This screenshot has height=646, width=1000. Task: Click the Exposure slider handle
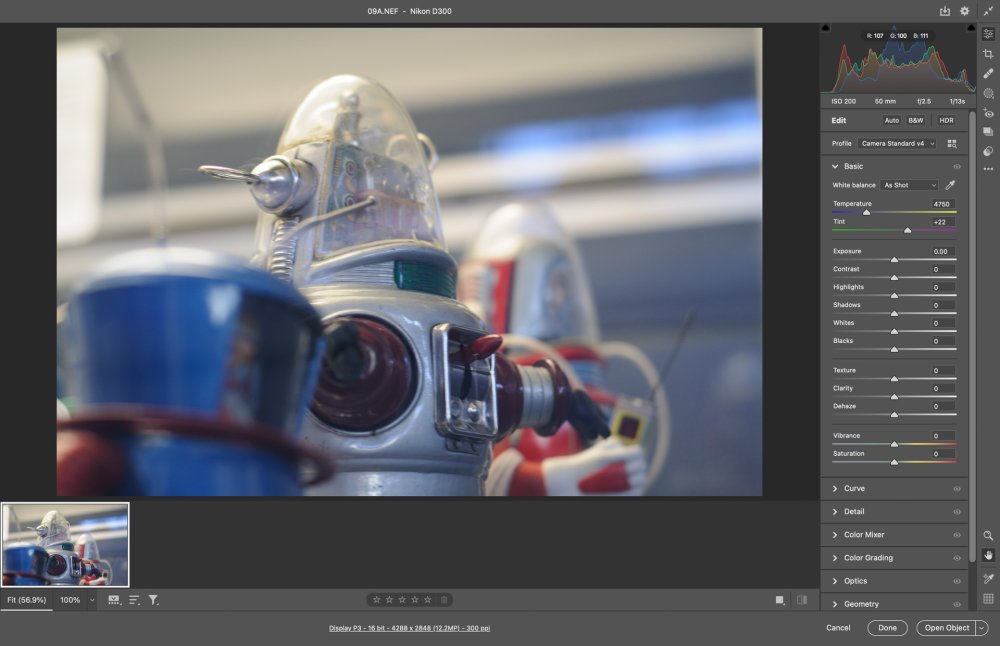pos(894,260)
